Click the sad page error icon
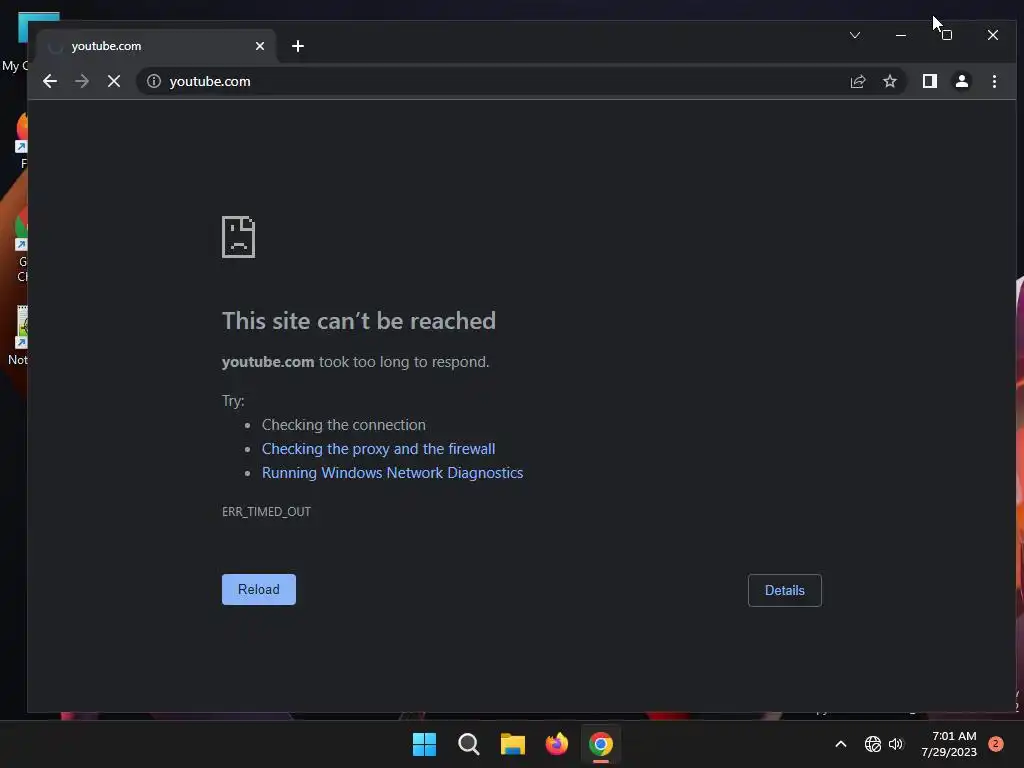This screenshot has width=1024, height=768. point(238,237)
